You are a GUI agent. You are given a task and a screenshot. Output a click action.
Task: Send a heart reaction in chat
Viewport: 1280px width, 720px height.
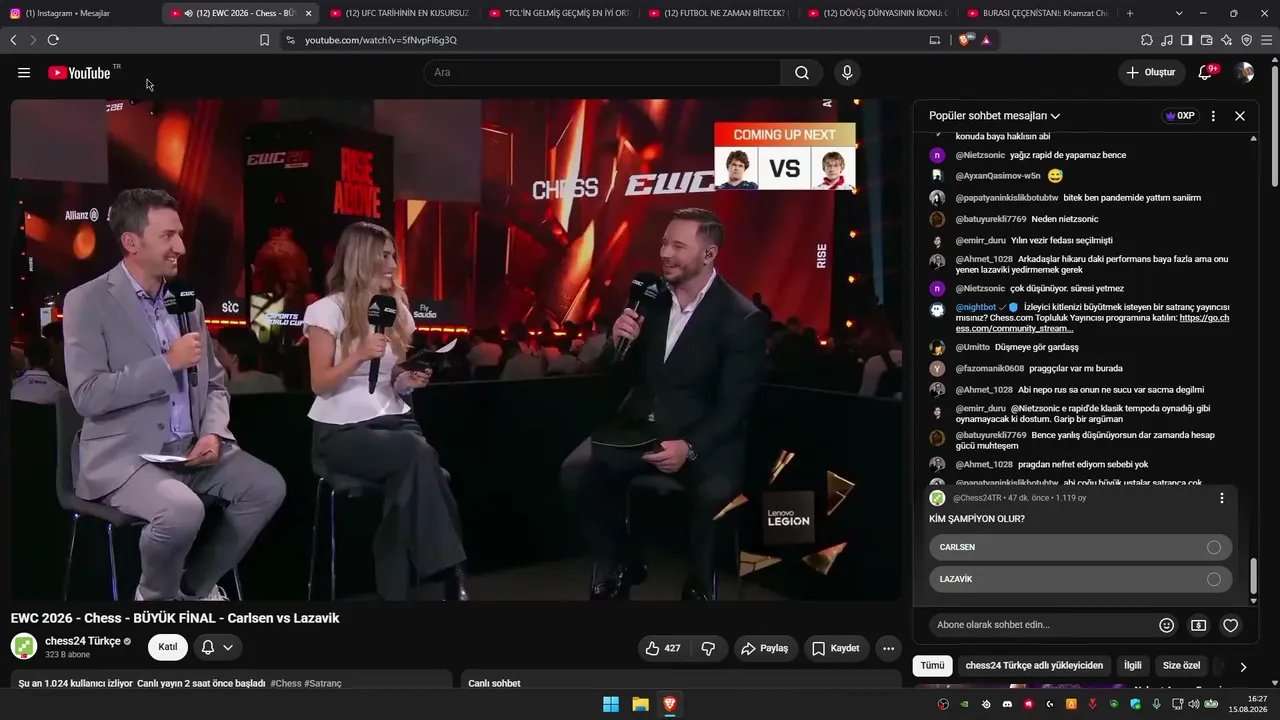click(1230, 625)
